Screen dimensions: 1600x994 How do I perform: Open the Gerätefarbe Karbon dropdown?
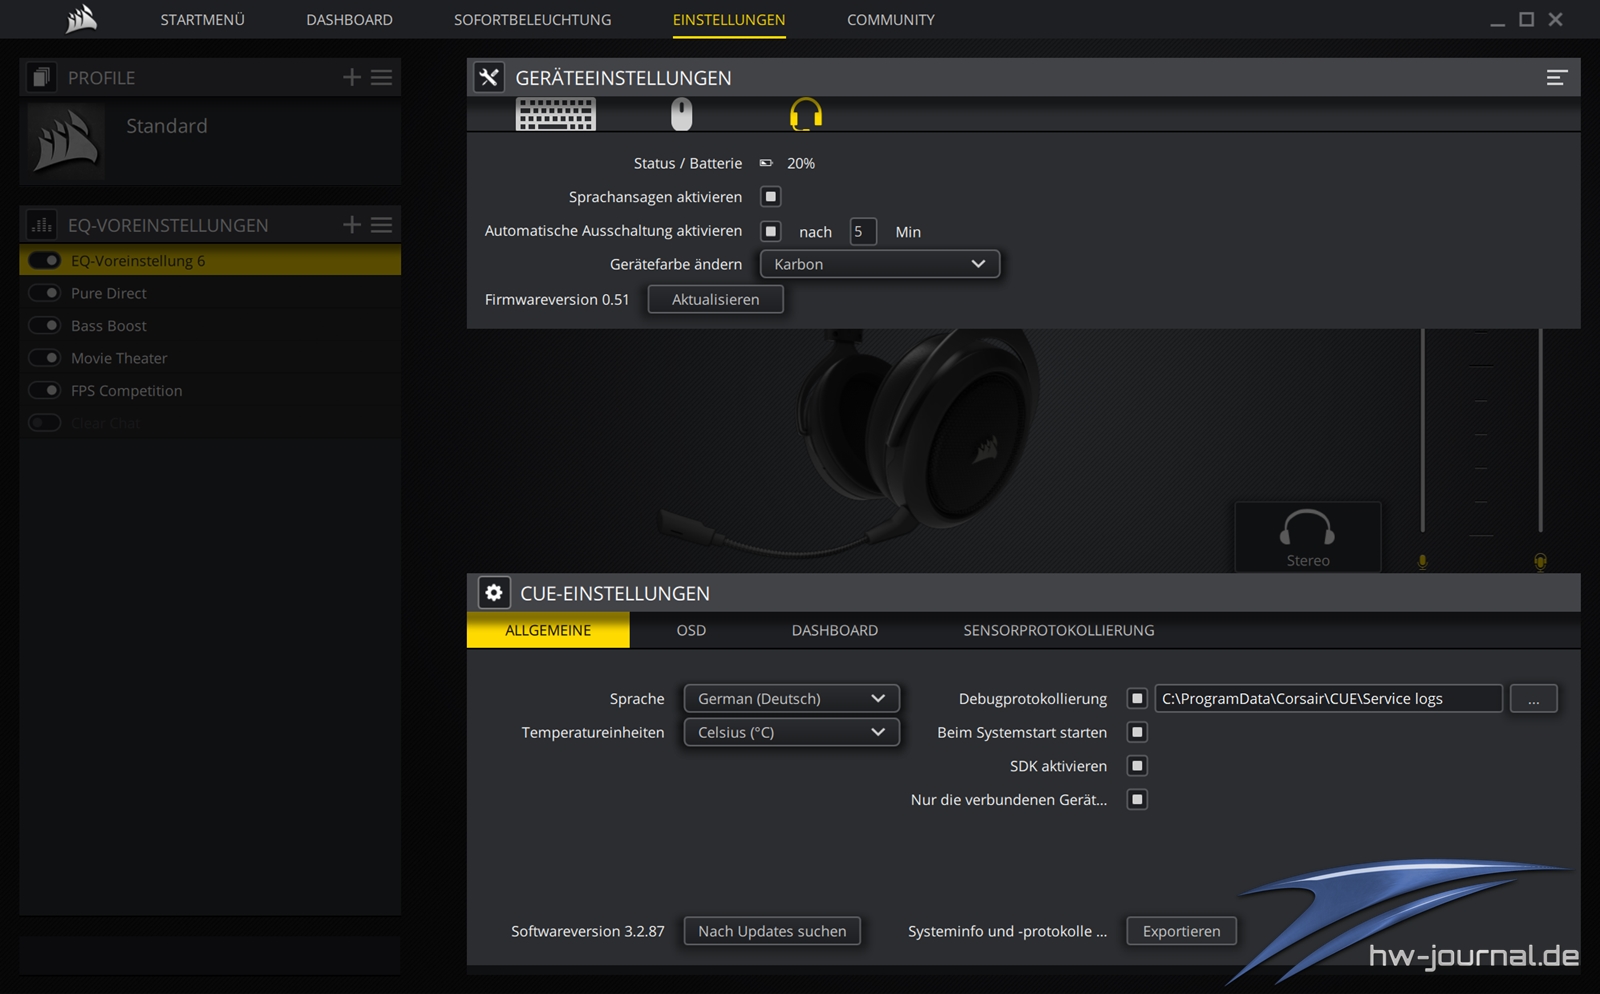879,264
